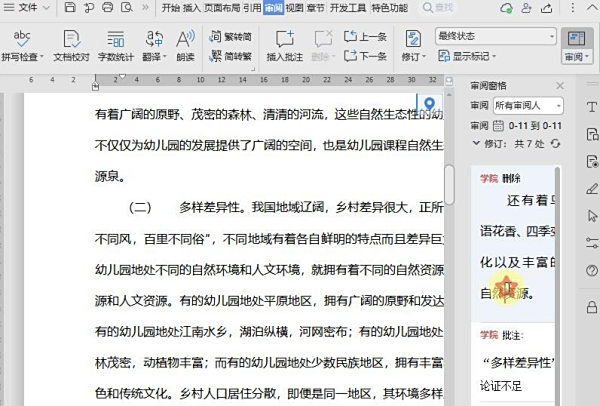Switch to the 插入 tab
The width and height of the screenshot is (600, 406).
[192, 8]
